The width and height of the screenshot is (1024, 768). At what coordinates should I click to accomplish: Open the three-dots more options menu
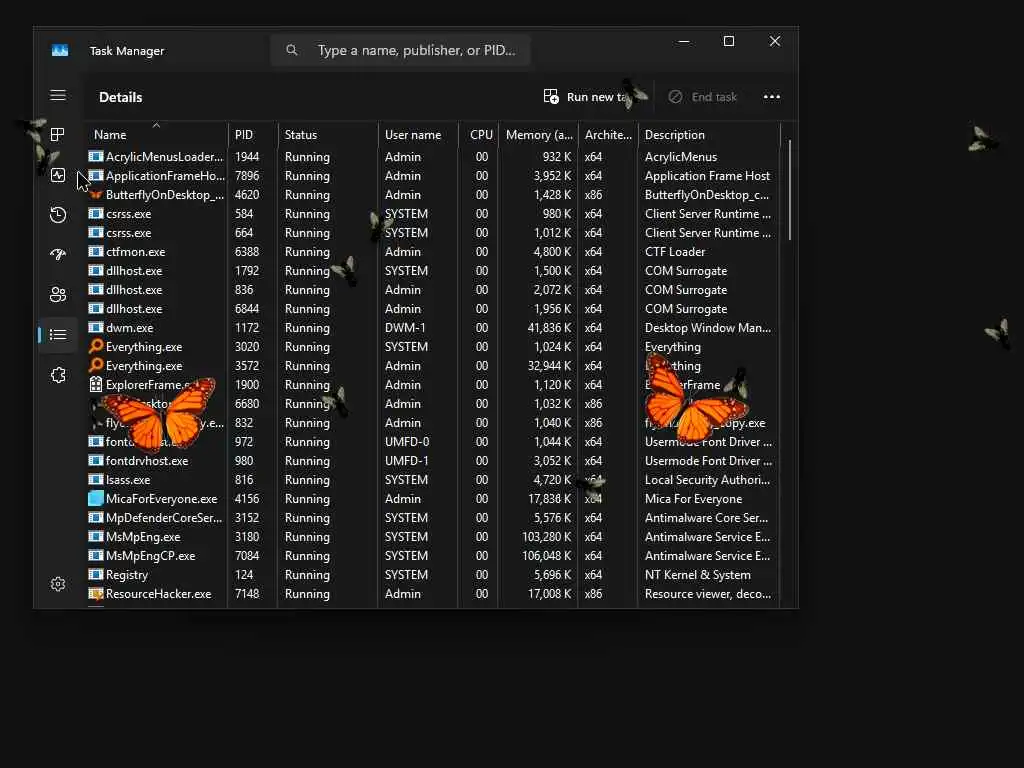(x=772, y=97)
